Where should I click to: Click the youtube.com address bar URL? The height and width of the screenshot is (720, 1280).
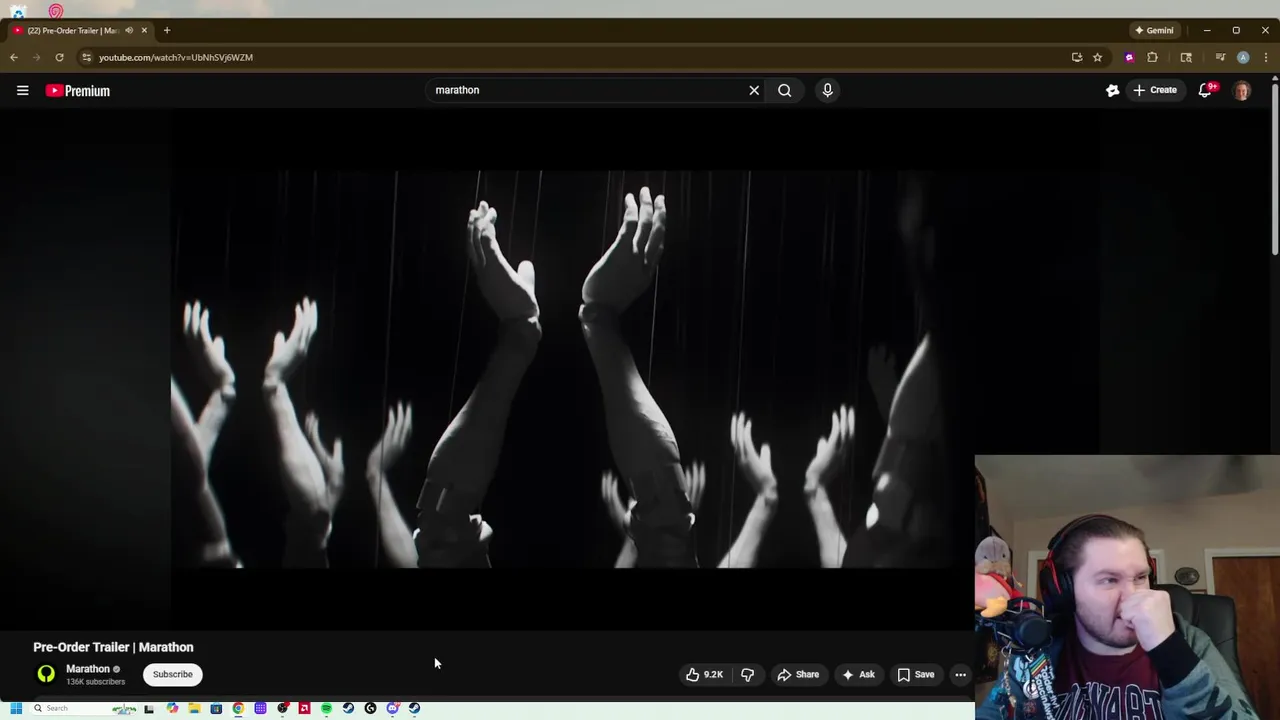(176, 57)
